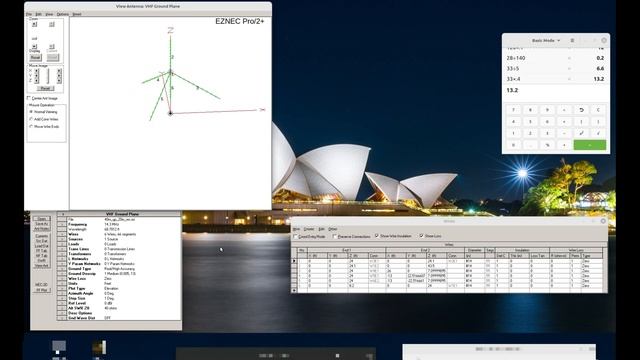Image resolution: width=640 pixels, height=360 pixels.
Task: Click calculator result field showing 13.2
Action: click(x=556, y=91)
